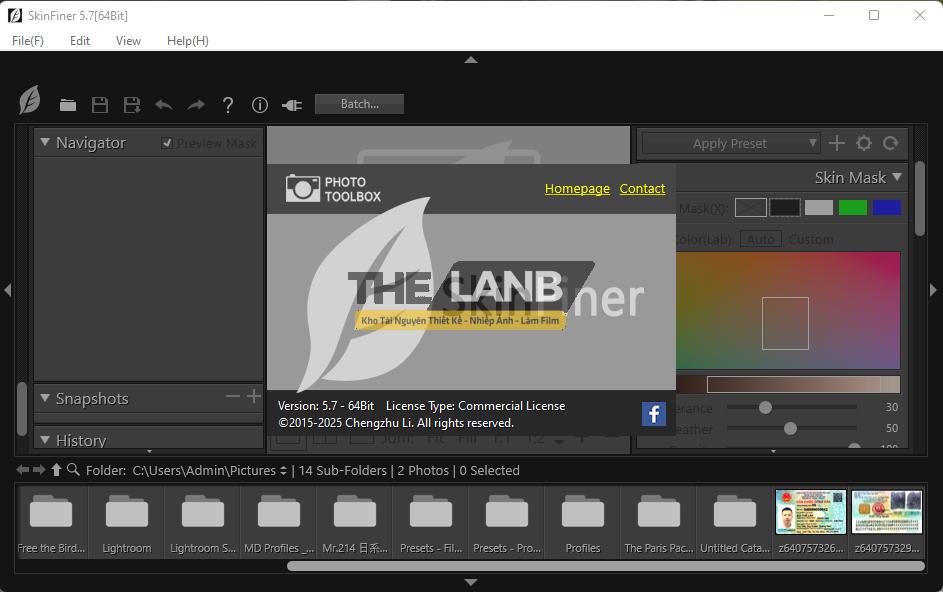Open the Facebook page from the About dialog

click(654, 414)
